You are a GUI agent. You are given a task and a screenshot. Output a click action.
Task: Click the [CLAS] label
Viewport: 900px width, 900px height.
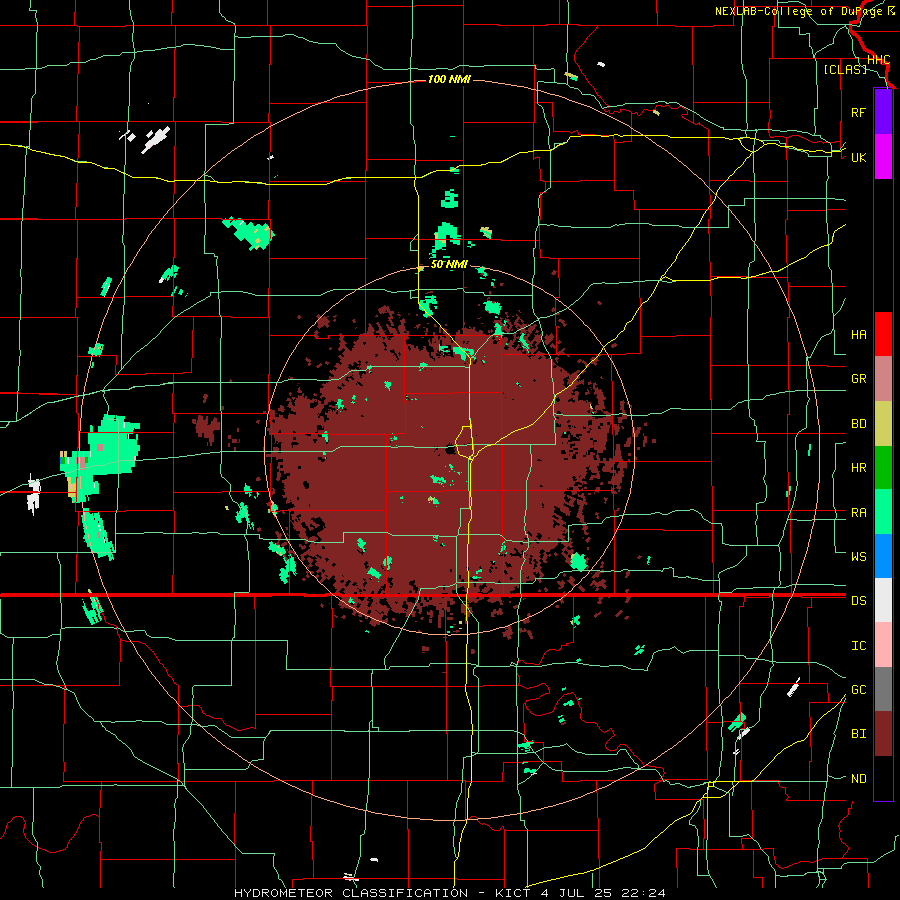tap(845, 70)
